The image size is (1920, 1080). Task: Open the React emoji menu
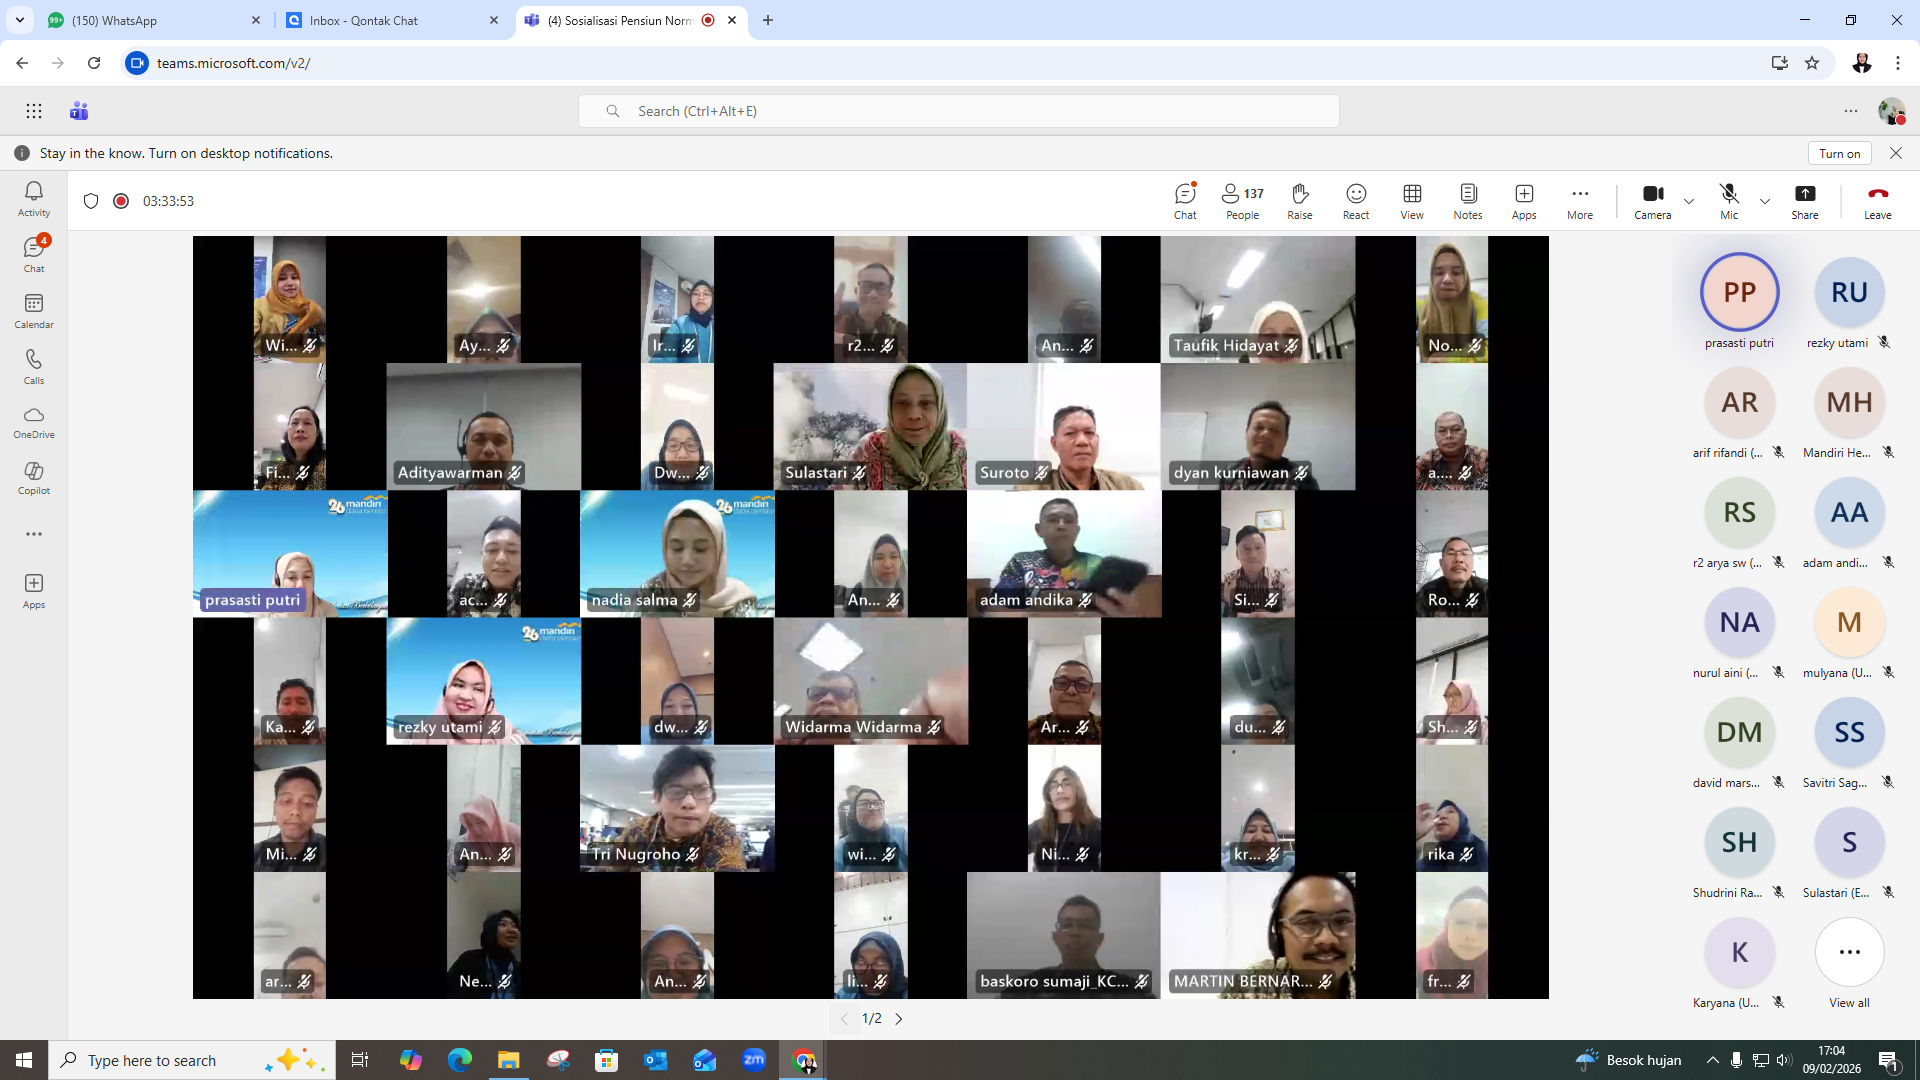point(1356,201)
